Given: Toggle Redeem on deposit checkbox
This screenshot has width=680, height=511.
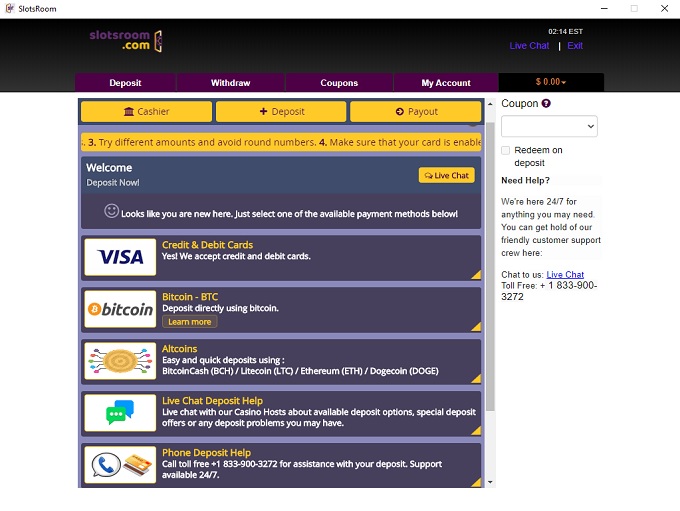Looking at the screenshot, I should pos(505,150).
